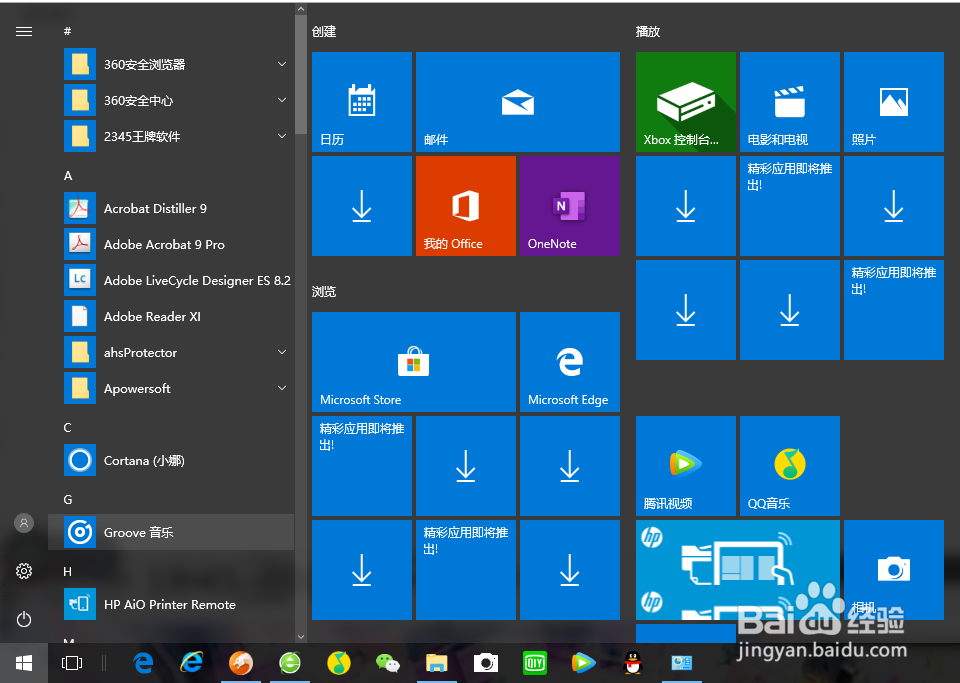
Task: Launch the OneNote tile
Action: (569, 205)
